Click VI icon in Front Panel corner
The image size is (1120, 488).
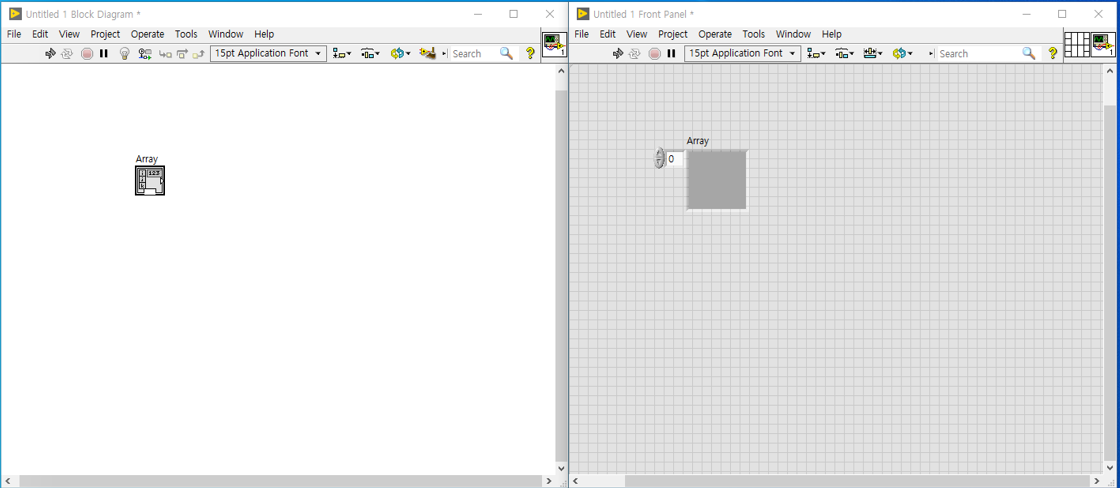(1104, 44)
